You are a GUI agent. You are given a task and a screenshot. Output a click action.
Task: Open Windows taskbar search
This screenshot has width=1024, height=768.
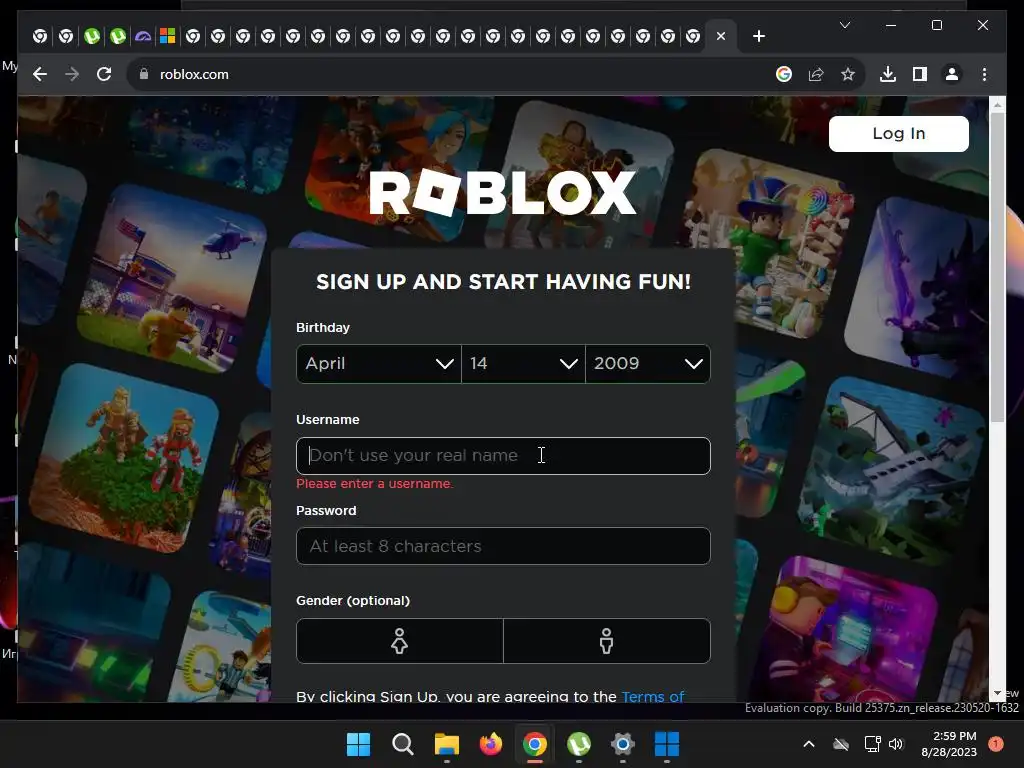pyautogui.click(x=402, y=744)
